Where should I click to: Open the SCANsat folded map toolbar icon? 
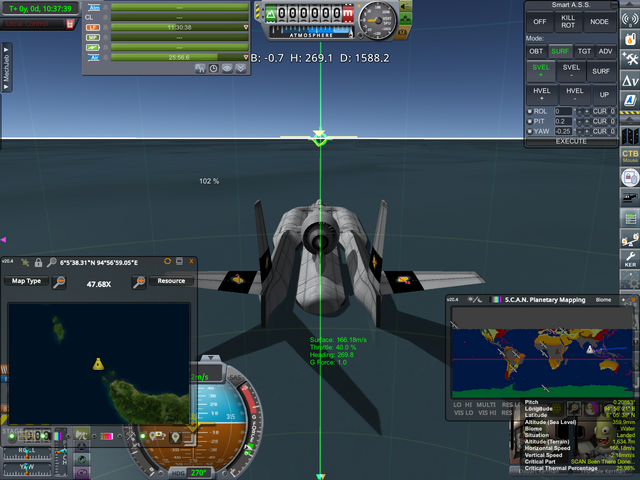(630, 136)
